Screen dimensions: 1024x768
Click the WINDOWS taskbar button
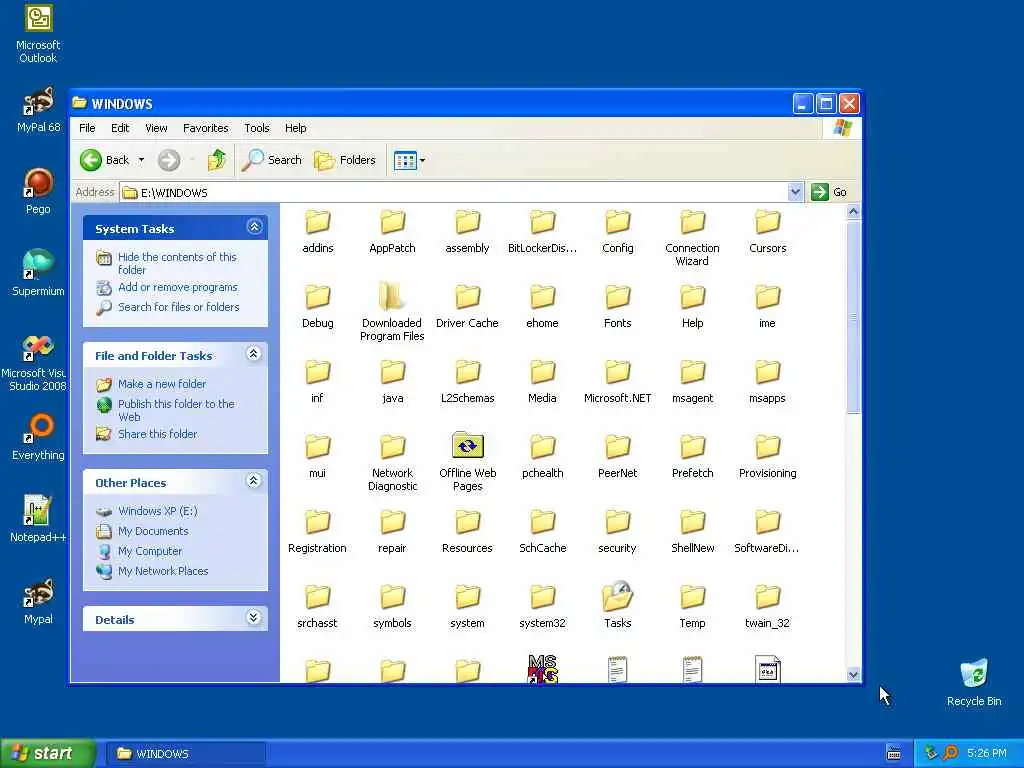tap(186, 754)
